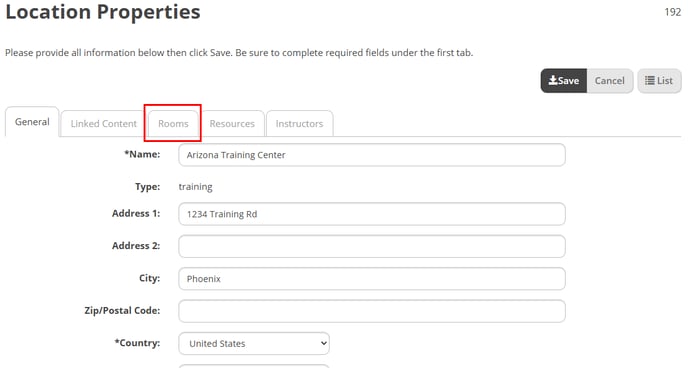Click the Name field containing Arizona Training Center

(x=372, y=155)
